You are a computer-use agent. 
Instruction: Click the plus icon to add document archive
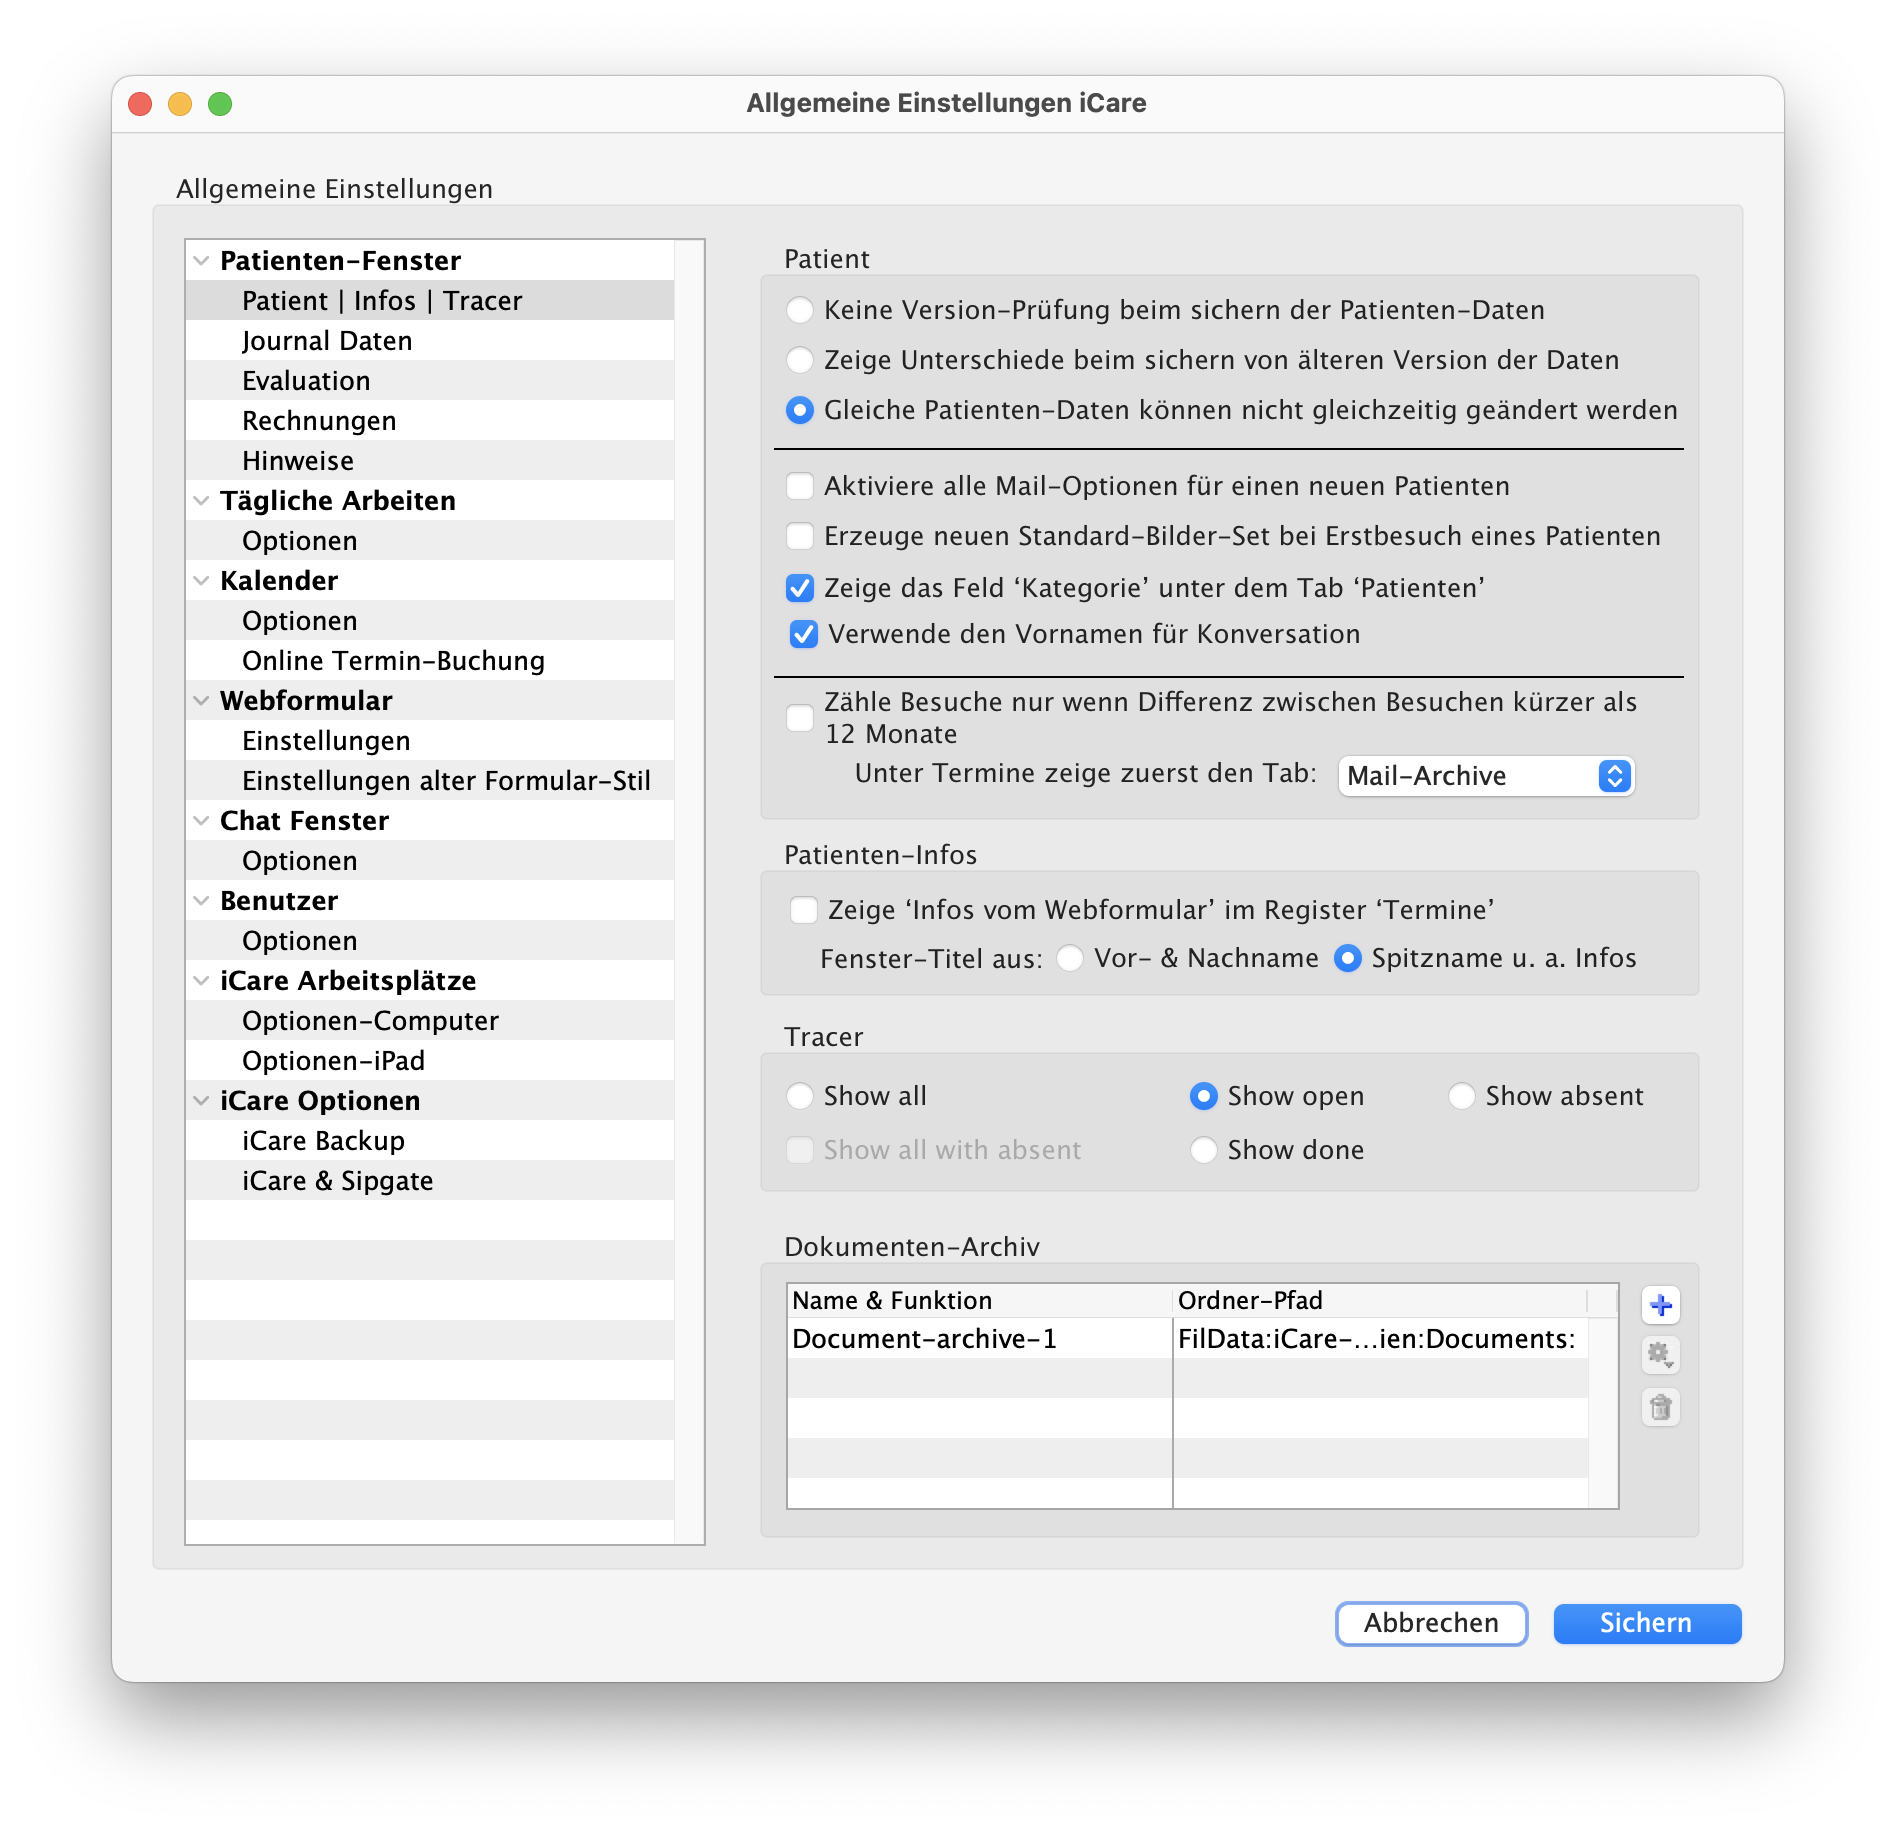pyautogui.click(x=1660, y=1305)
